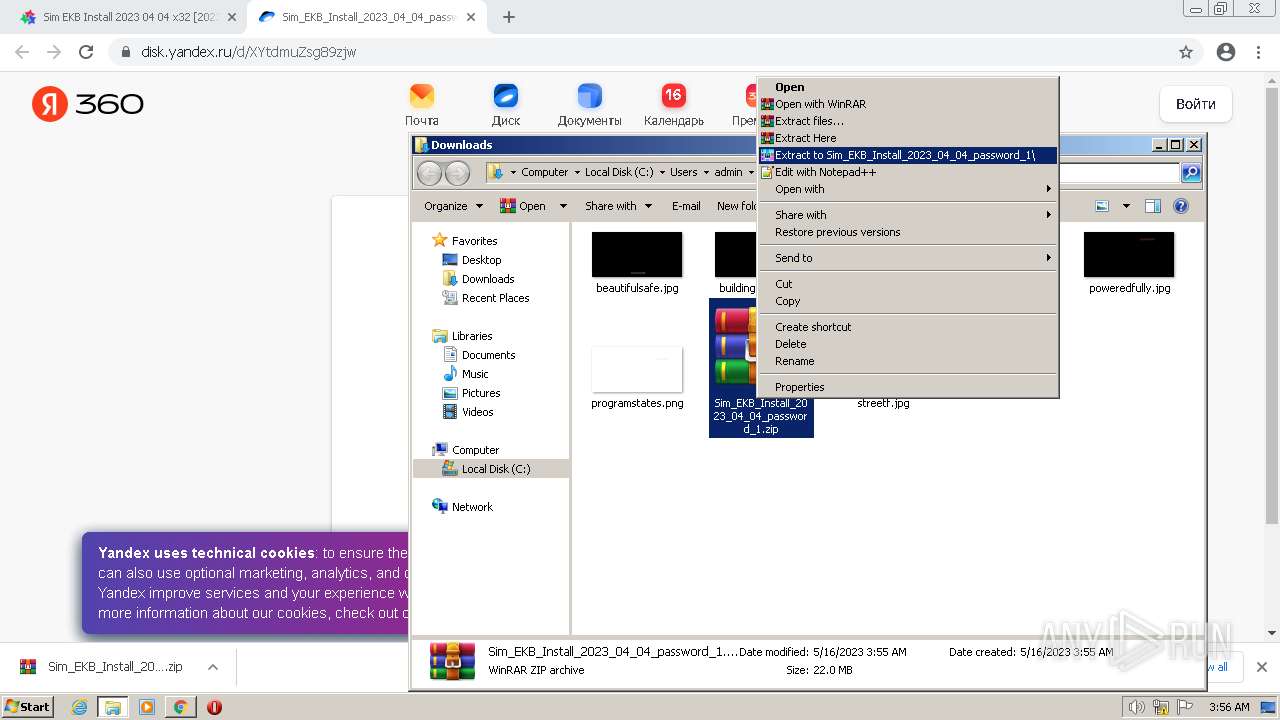Close the Sim EKB Install first tab

[x=232, y=17]
